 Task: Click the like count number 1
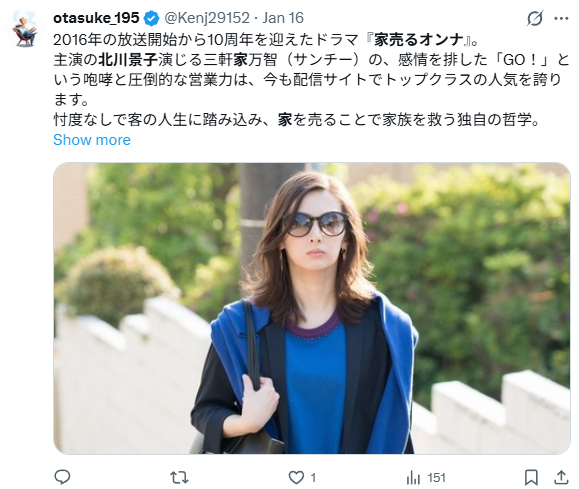coord(313,478)
